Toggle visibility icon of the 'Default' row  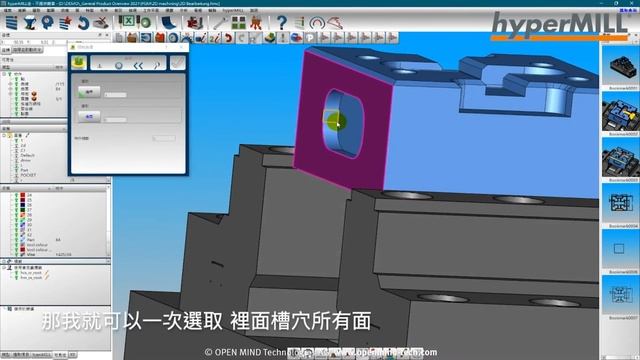[16, 156]
